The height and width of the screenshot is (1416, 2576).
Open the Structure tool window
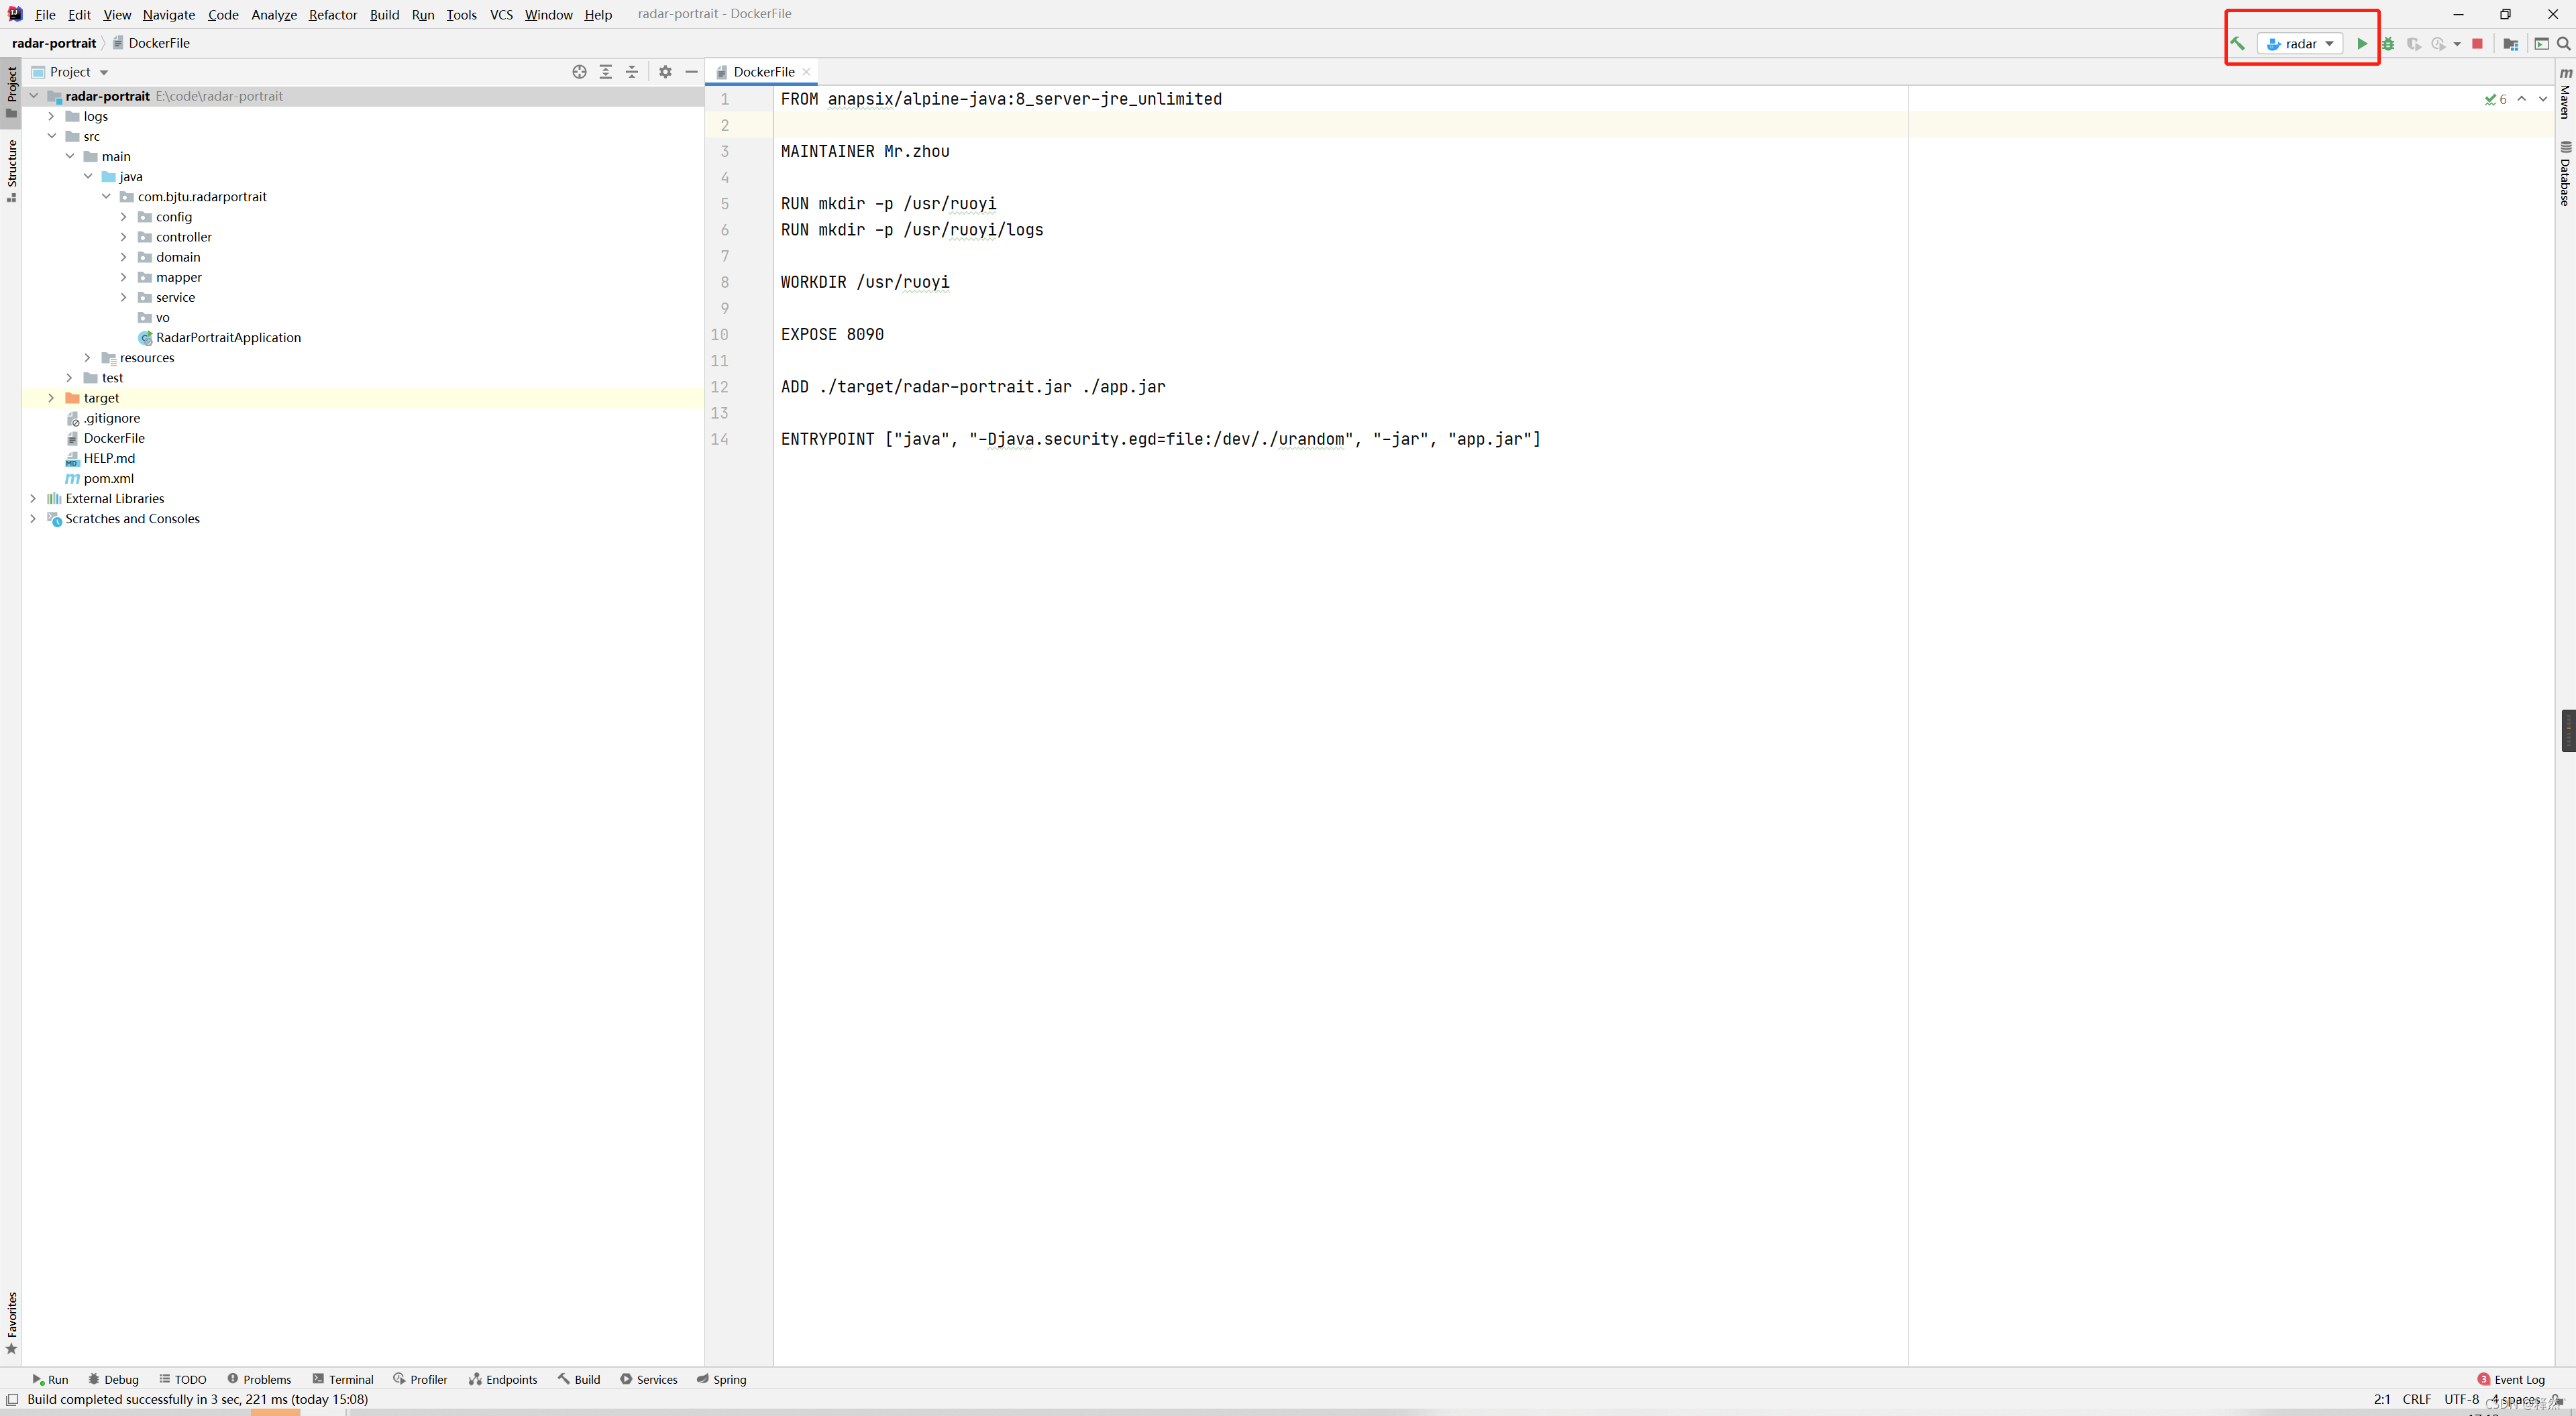[12, 171]
